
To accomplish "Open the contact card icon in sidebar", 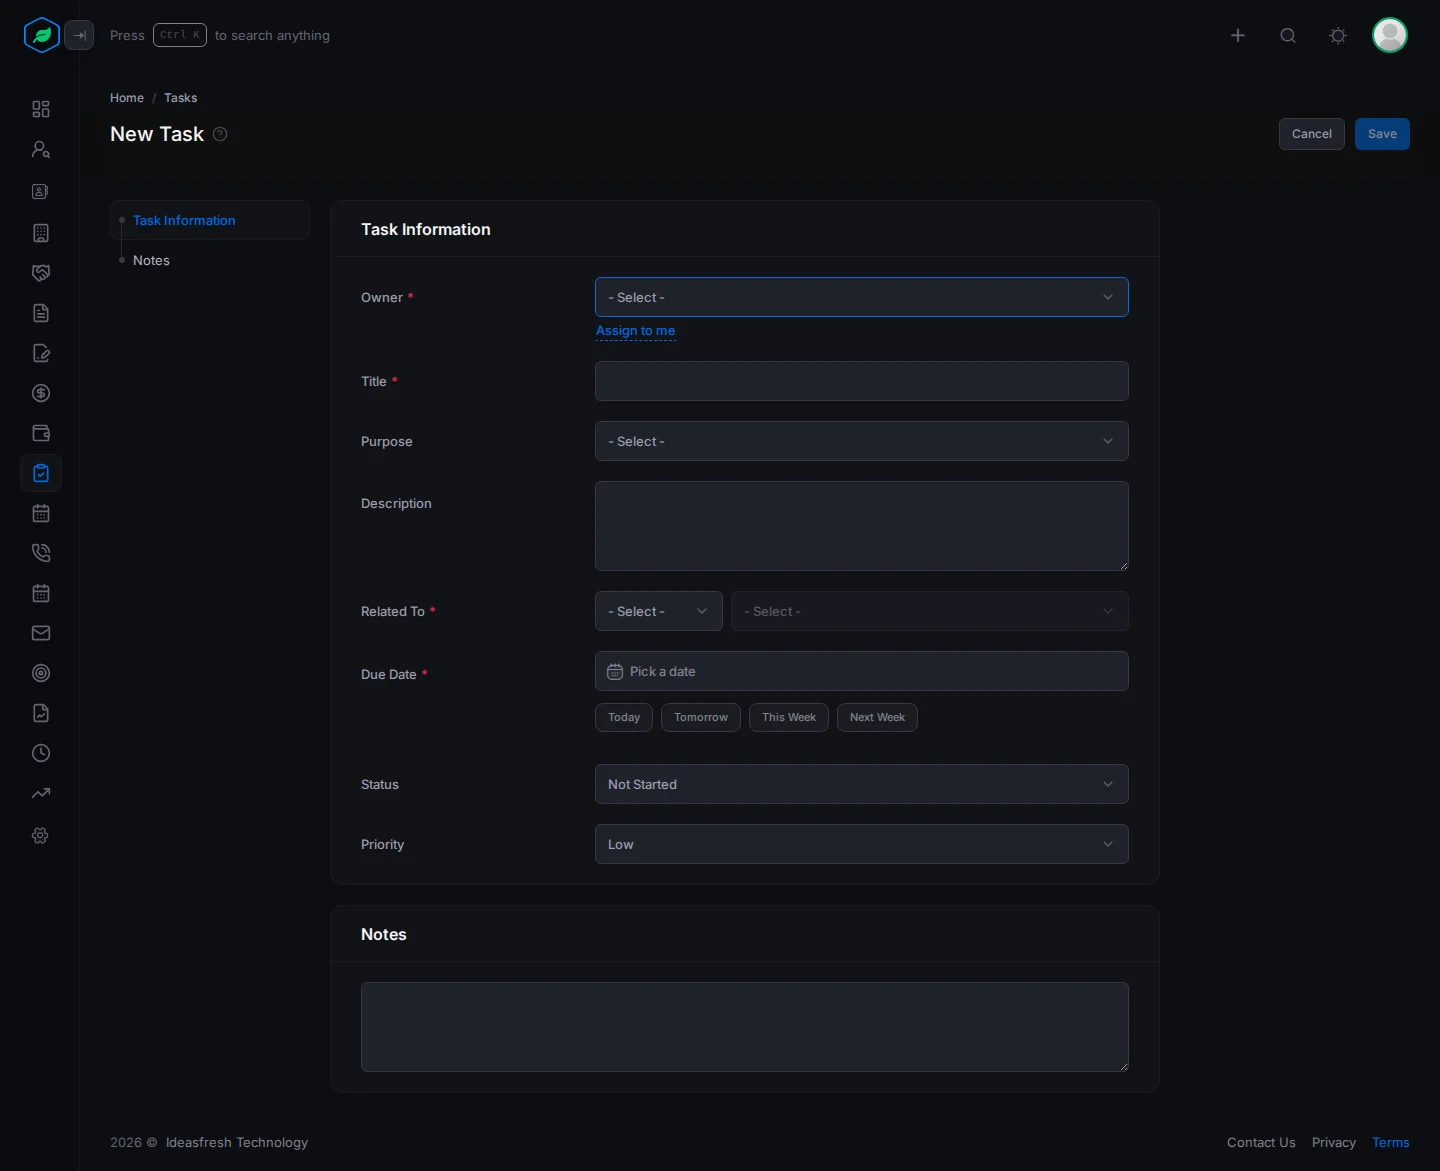I will point(41,192).
